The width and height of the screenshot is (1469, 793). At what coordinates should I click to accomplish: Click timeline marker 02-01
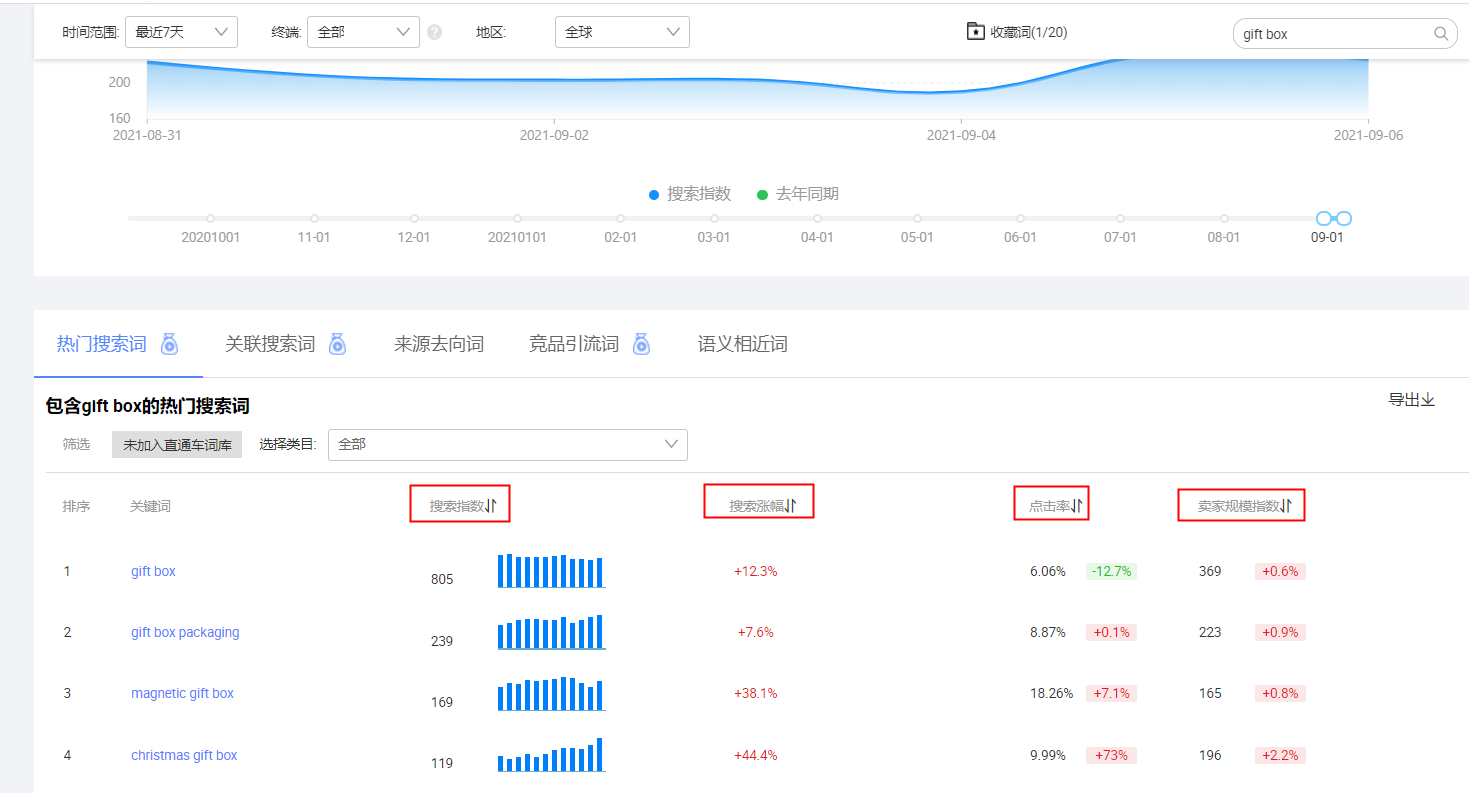pos(620,218)
